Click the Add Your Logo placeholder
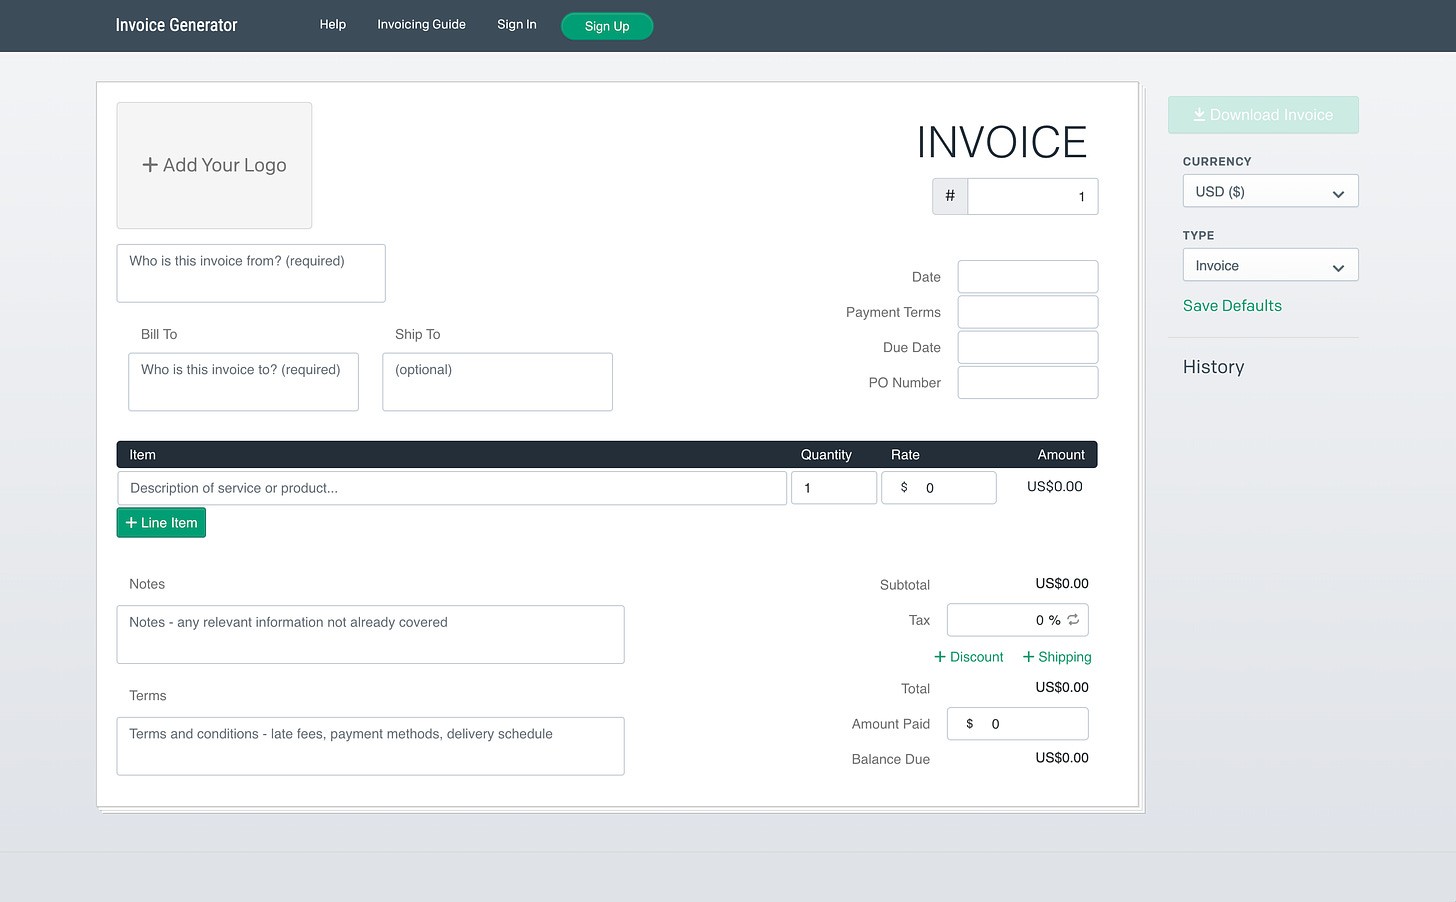The width and height of the screenshot is (1456, 902). coord(214,165)
